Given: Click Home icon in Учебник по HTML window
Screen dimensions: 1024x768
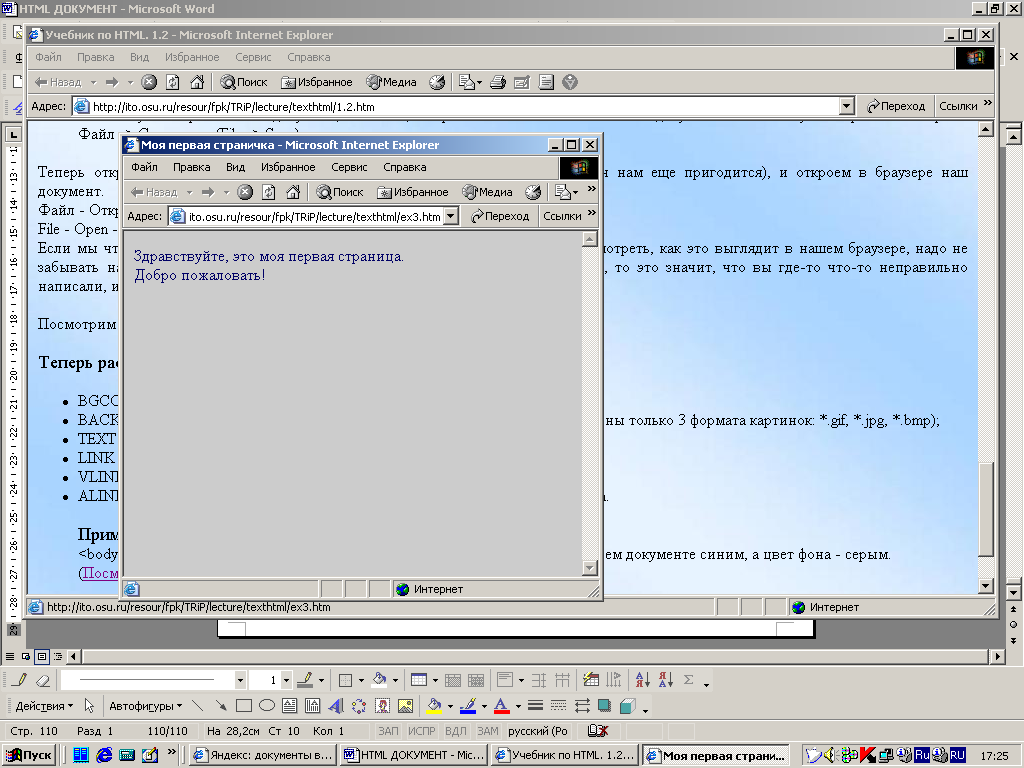Looking at the screenshot, I should 197,82.
